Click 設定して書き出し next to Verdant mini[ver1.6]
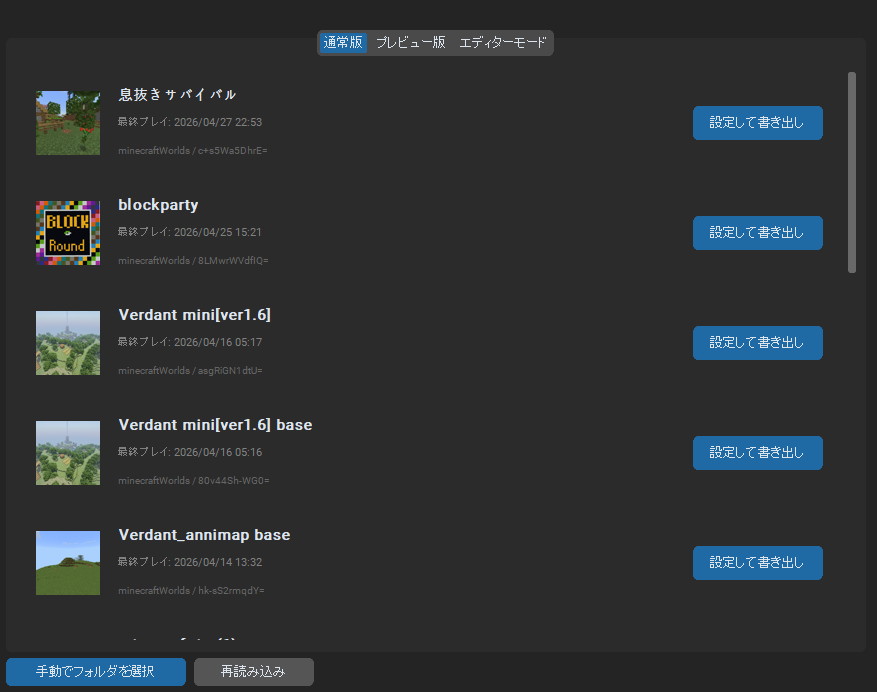877x692 pixels. pyautogui.click(x=757, y=343)
